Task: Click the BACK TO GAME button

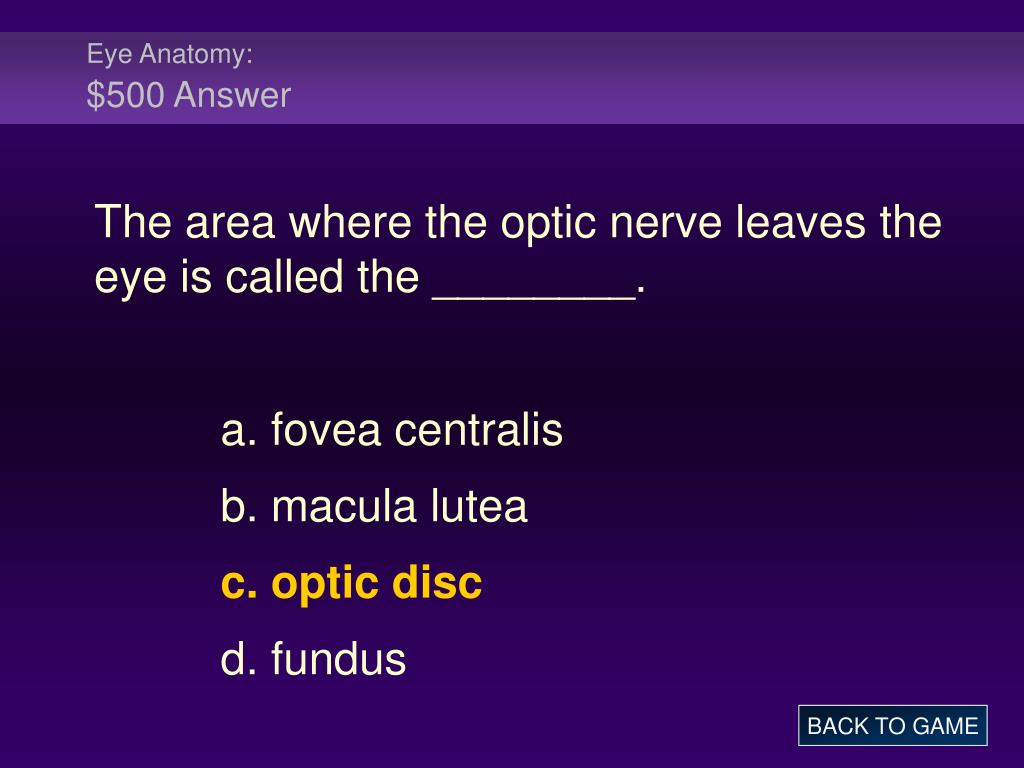Action: click(892, 726)
